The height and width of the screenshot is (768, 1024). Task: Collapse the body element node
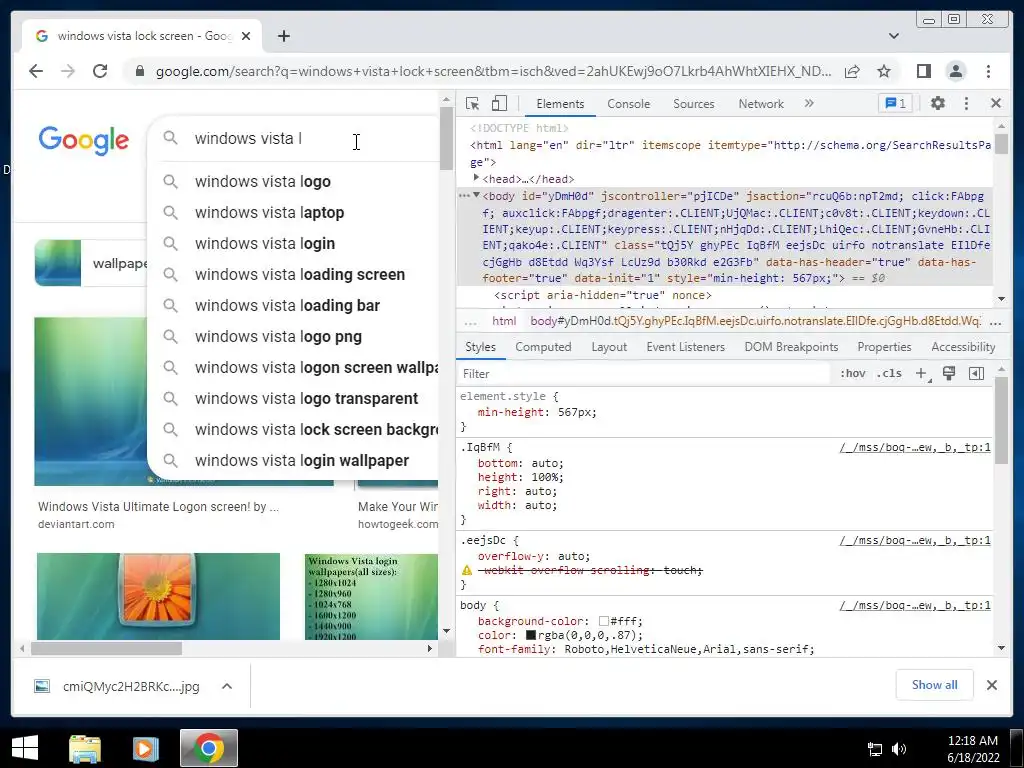[x=476, y=195]
